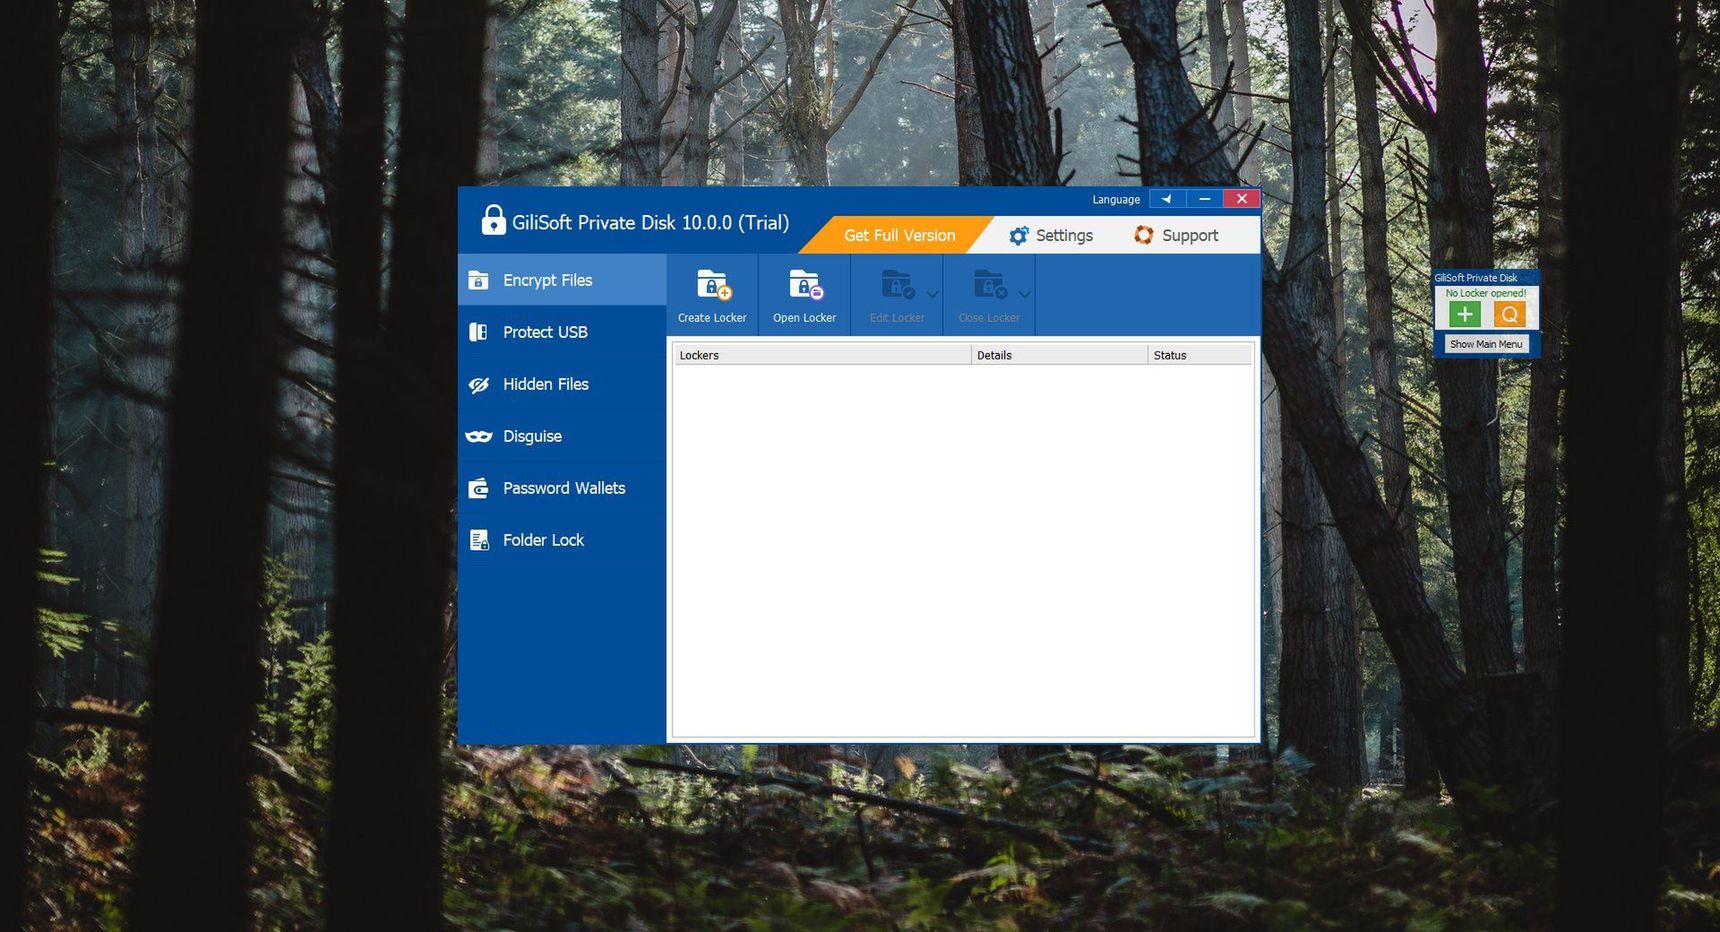Viewport: 1720px width, 932px height.
Task: Click orange search icon in mini widget
Action: click(x=1510, y=314)
